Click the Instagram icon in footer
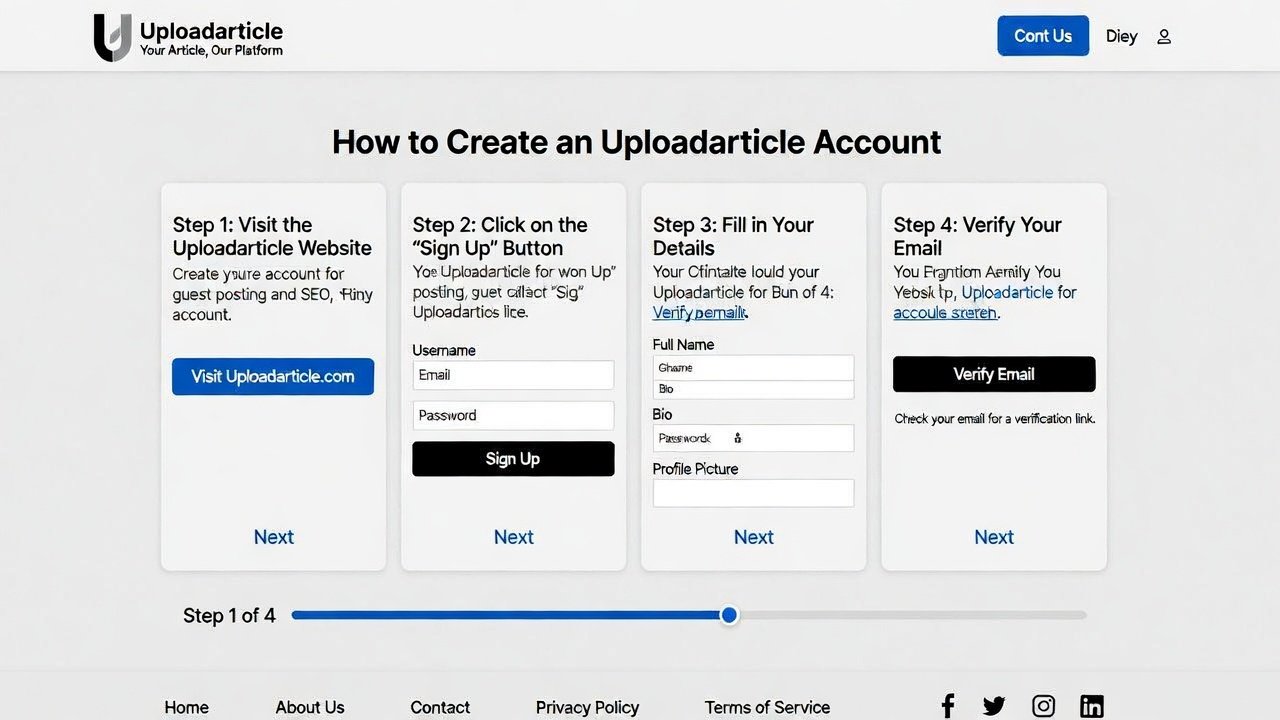Screen dimensions: 1280x720 (1043, 705)
